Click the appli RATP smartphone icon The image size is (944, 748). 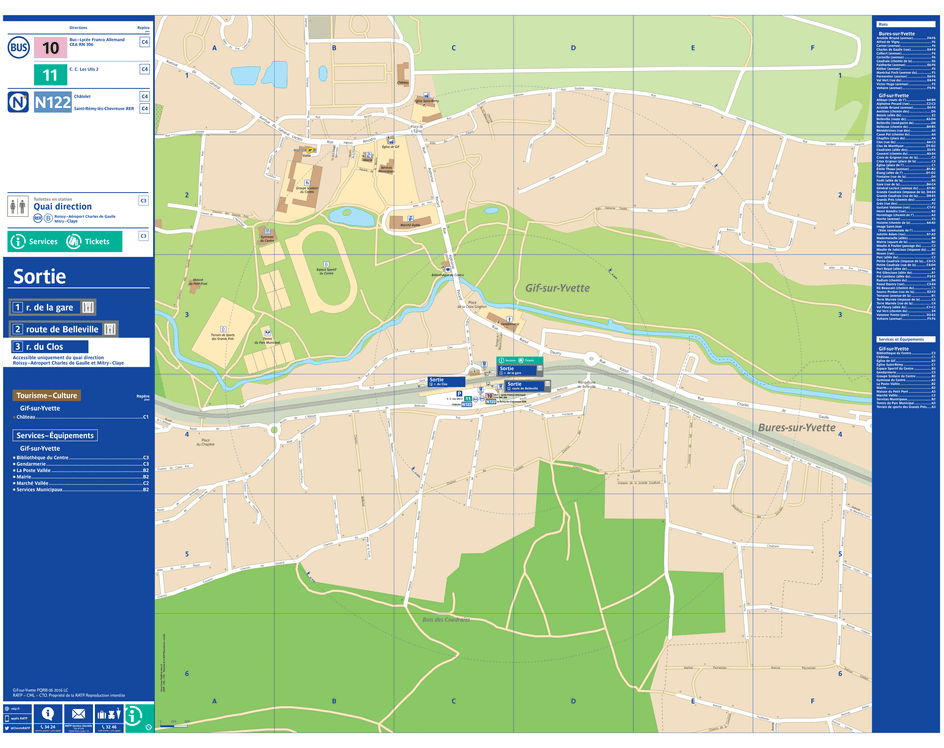[x=6, y=717]
